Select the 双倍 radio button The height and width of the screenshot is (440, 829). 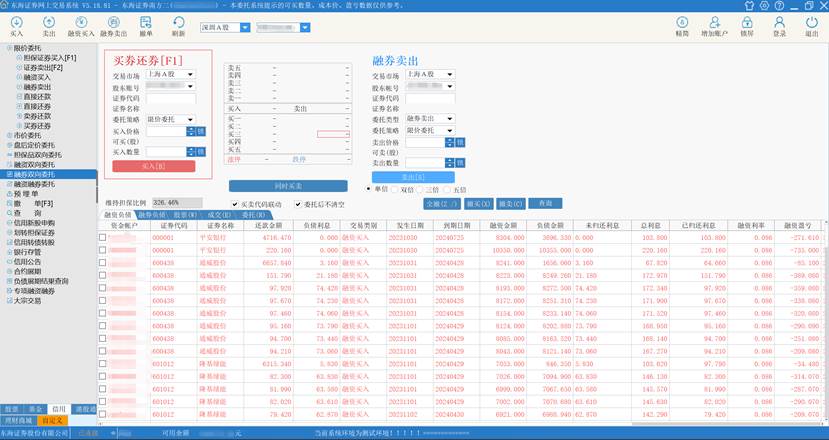(394, 189)
